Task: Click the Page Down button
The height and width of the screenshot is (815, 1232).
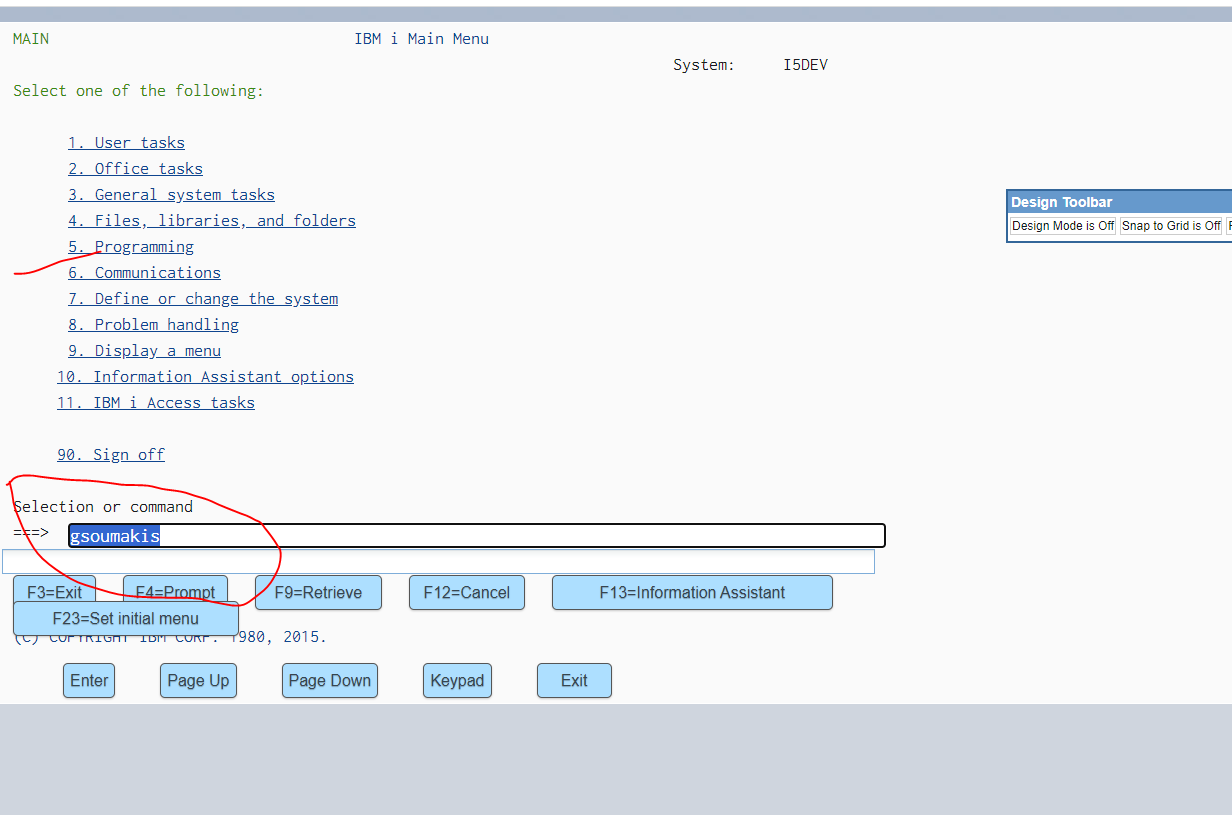Action: click(330, 680)
